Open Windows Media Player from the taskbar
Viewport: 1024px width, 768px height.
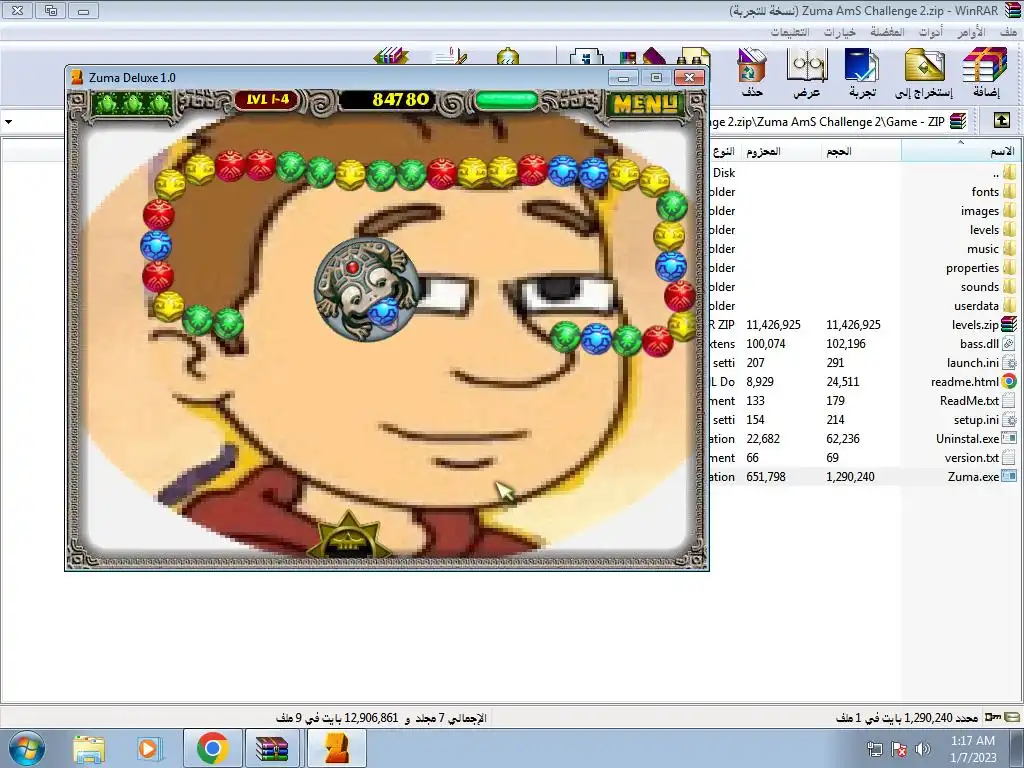tap(149, 748)
